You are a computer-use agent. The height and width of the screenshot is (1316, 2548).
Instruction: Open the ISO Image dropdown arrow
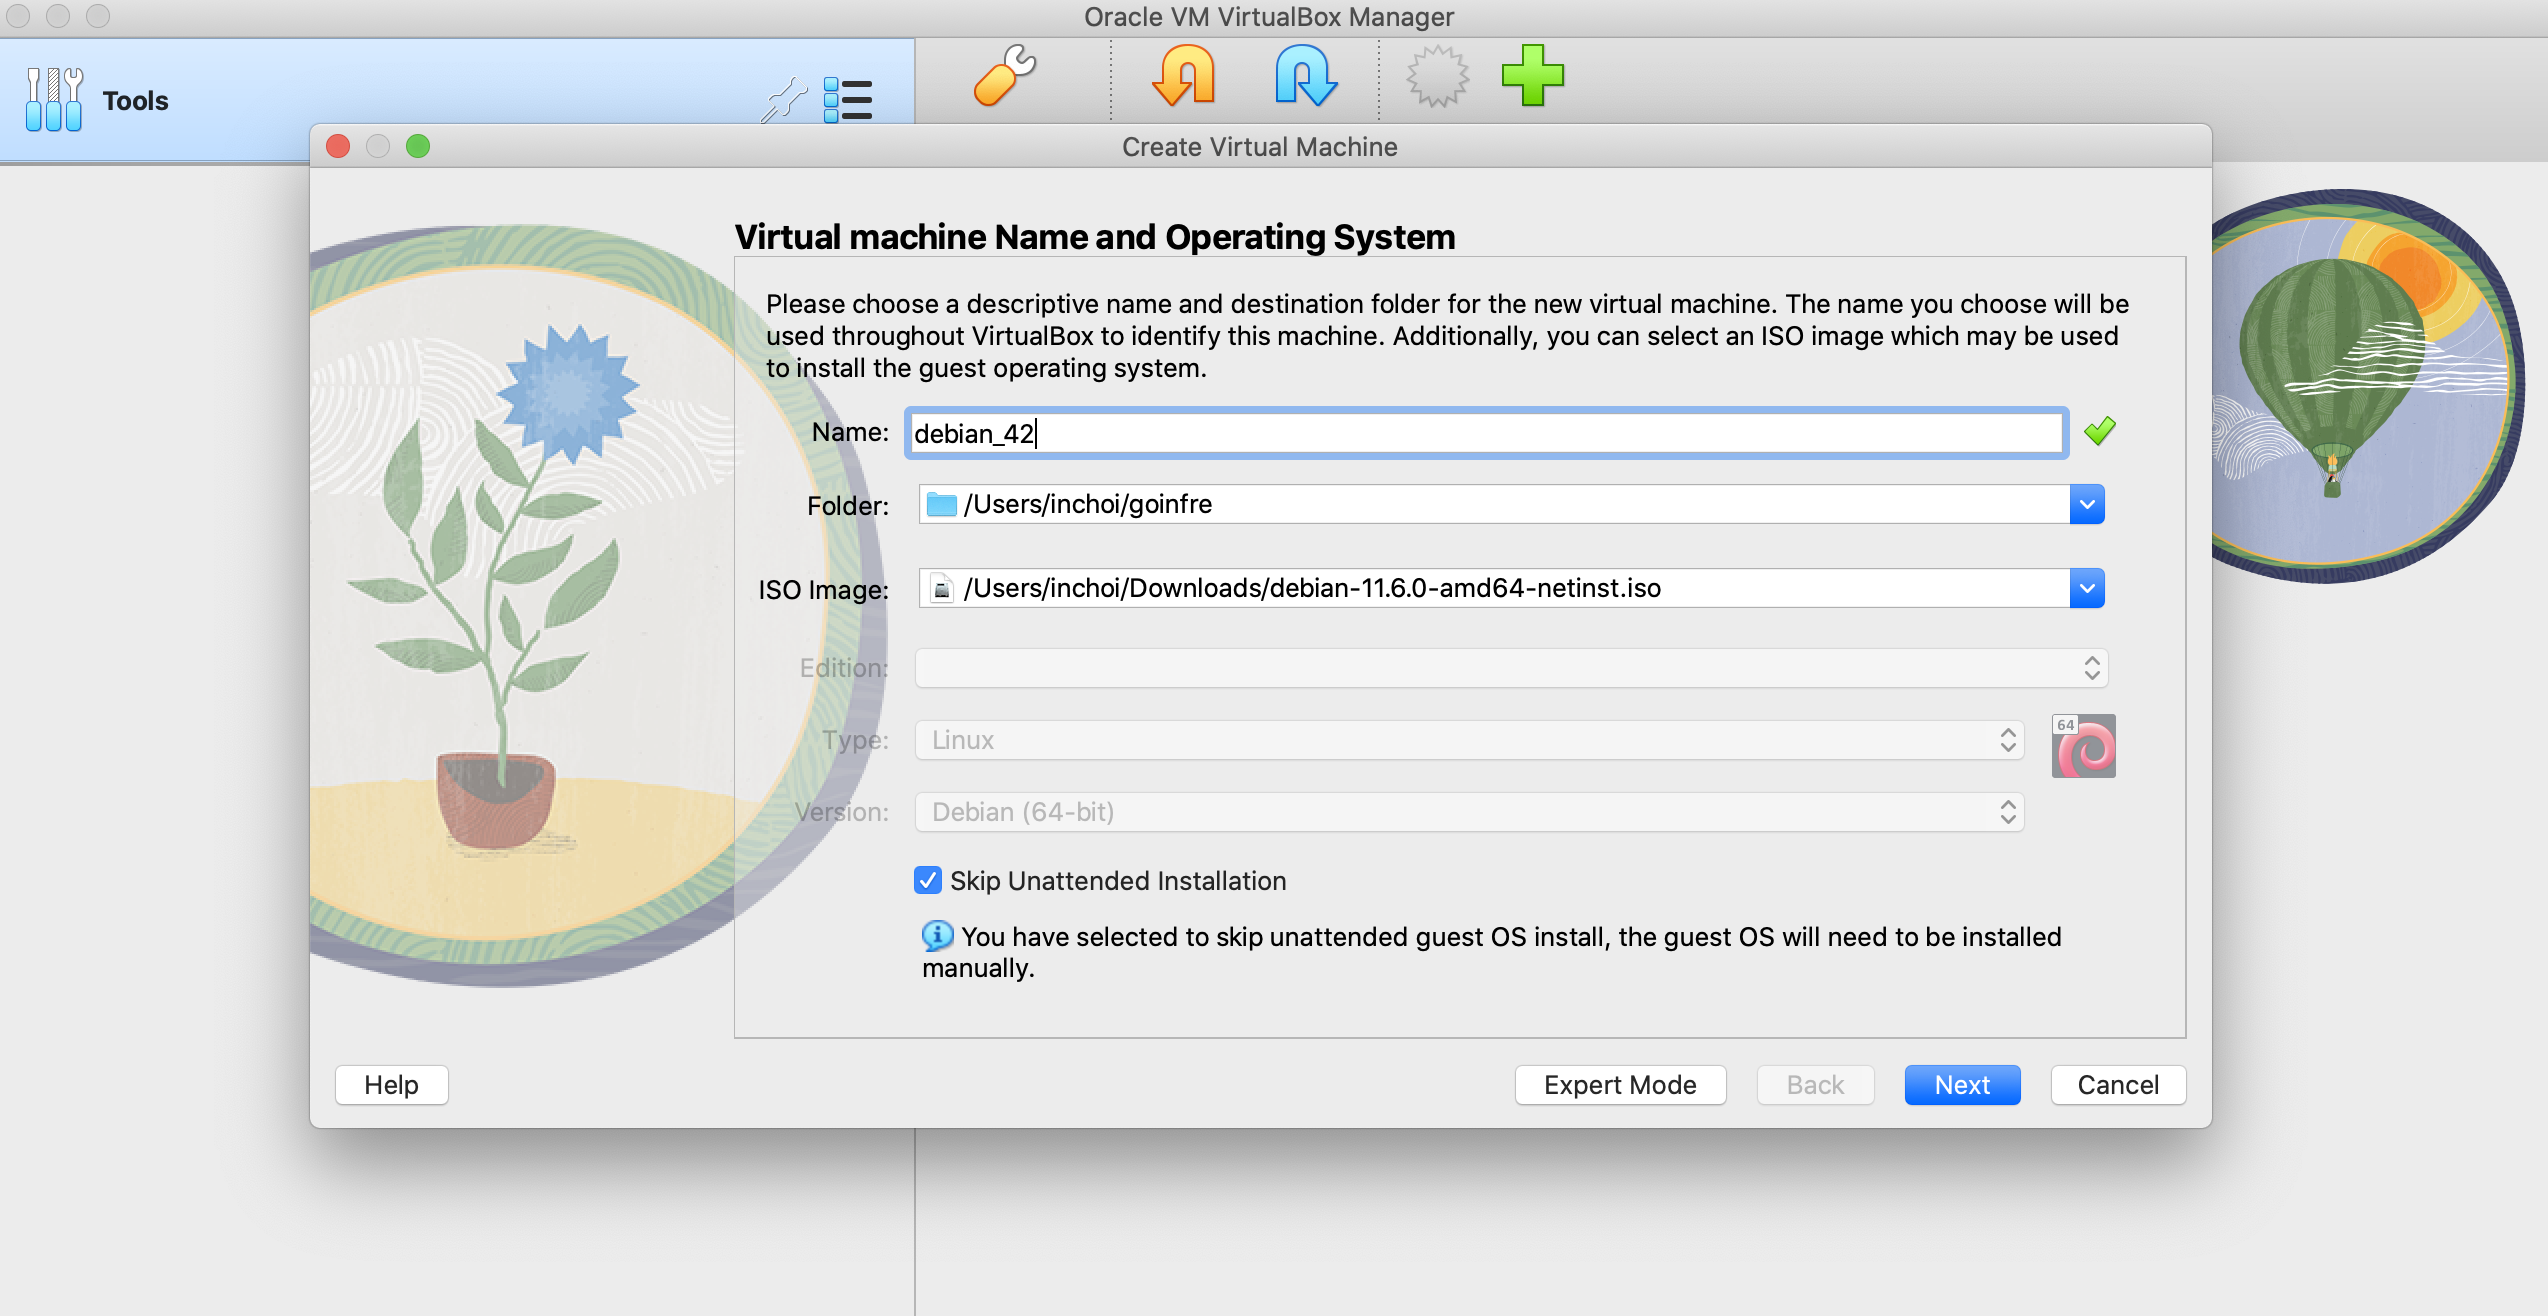click(2087, 588)
